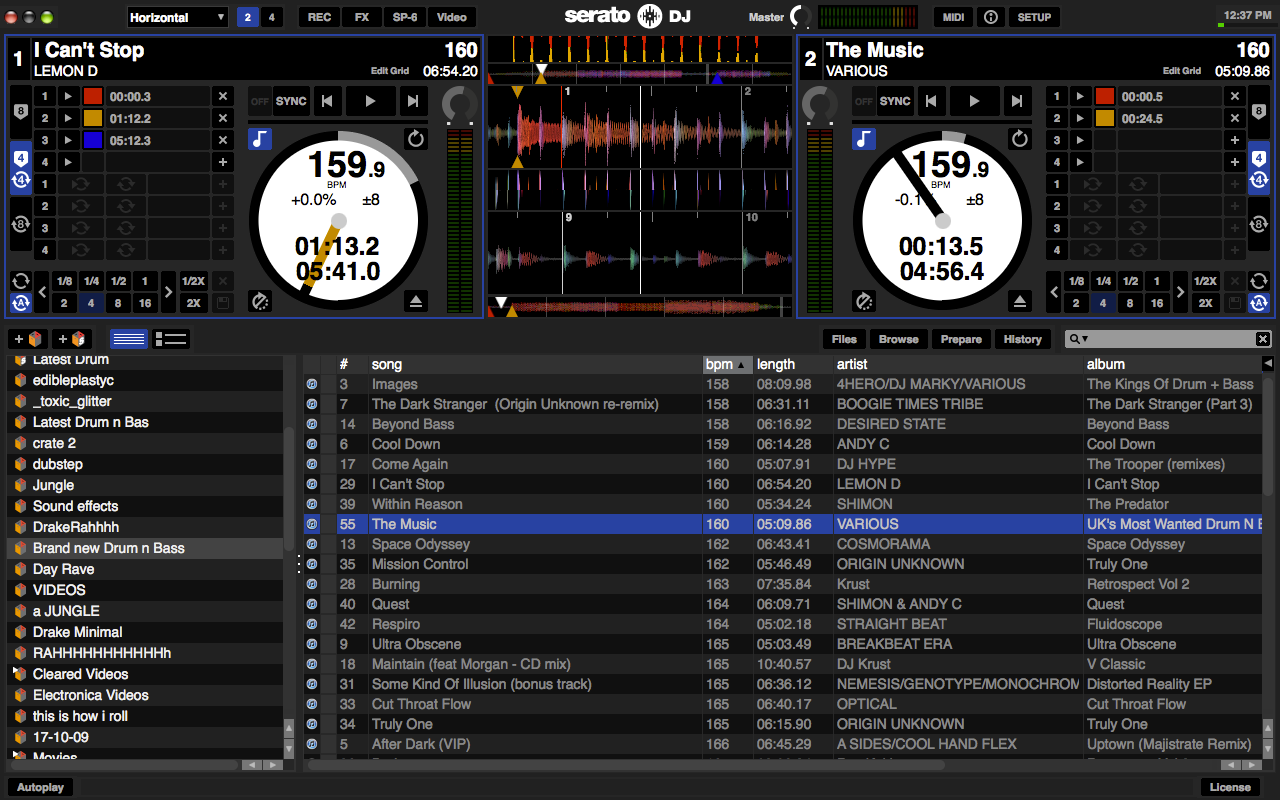Image resolution: width=1280 pixels, height=800 pixels.
Task: Add a smart crate with the second plus icon
Action: point(72,339)
